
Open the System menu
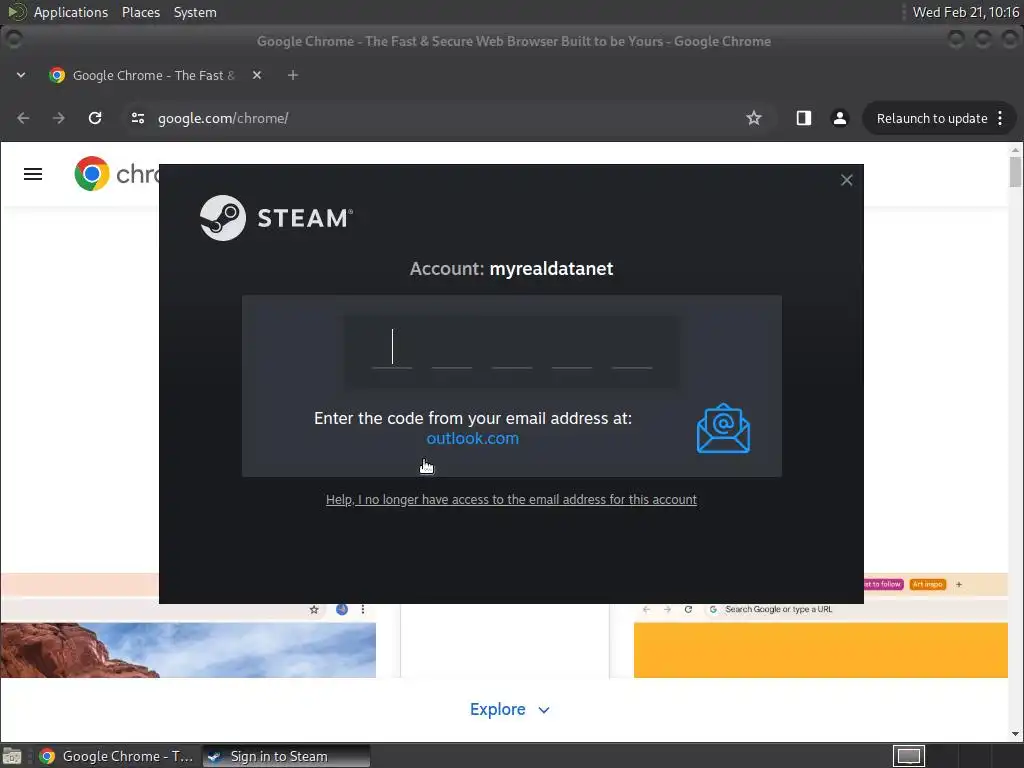click(195, 12)
